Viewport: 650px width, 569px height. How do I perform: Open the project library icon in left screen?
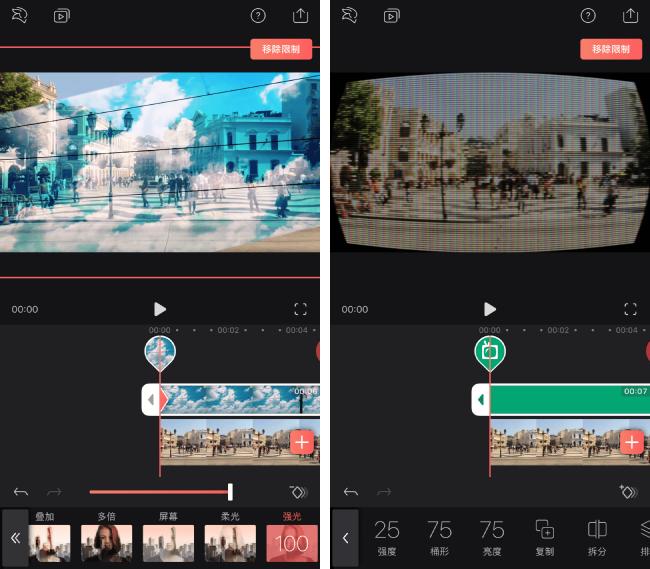click(x=61, y=16)
